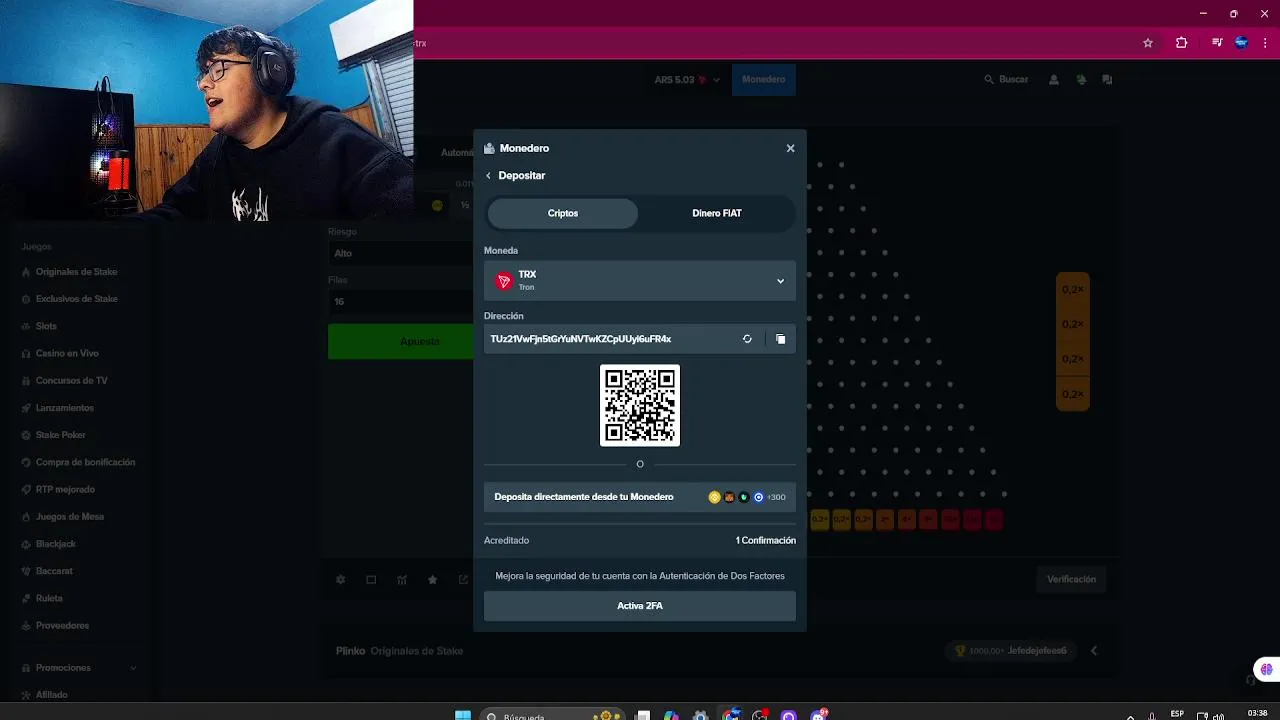This screenshot has height=720, width=1280.
Task: Open the Chrome three-dot menu
Action: (x=1265, y=43)
